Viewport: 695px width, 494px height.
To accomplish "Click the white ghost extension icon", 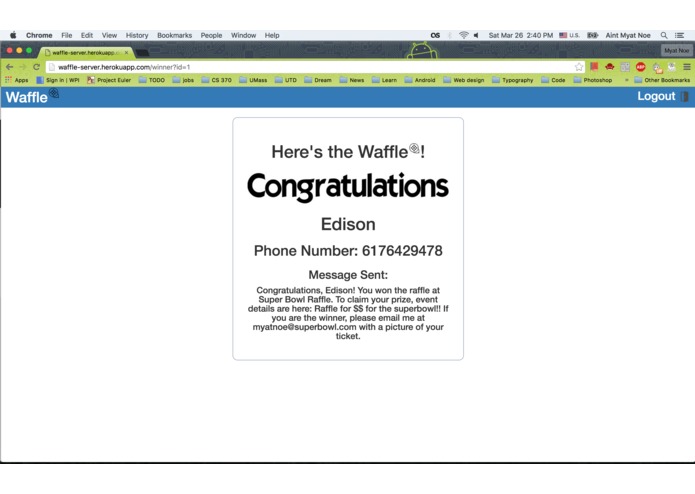I will click(x=672, y=67).
